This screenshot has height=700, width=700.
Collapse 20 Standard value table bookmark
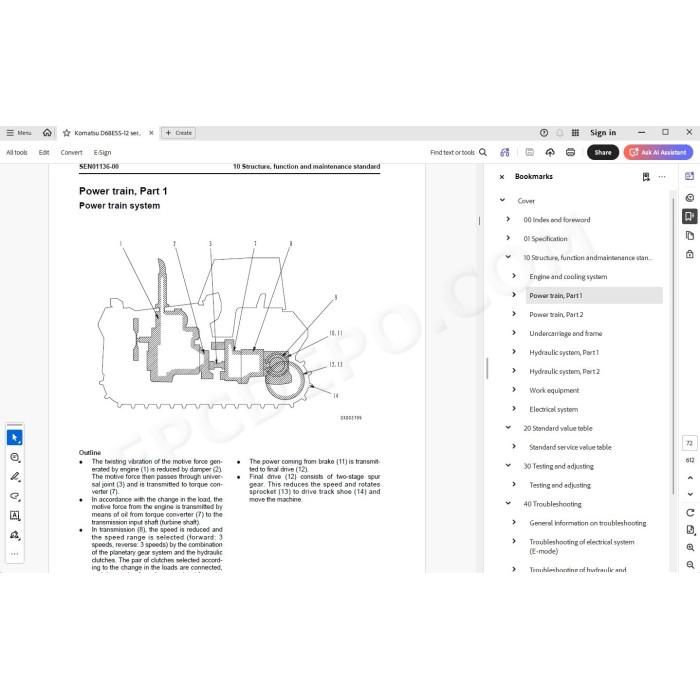(x=508, y=428)
